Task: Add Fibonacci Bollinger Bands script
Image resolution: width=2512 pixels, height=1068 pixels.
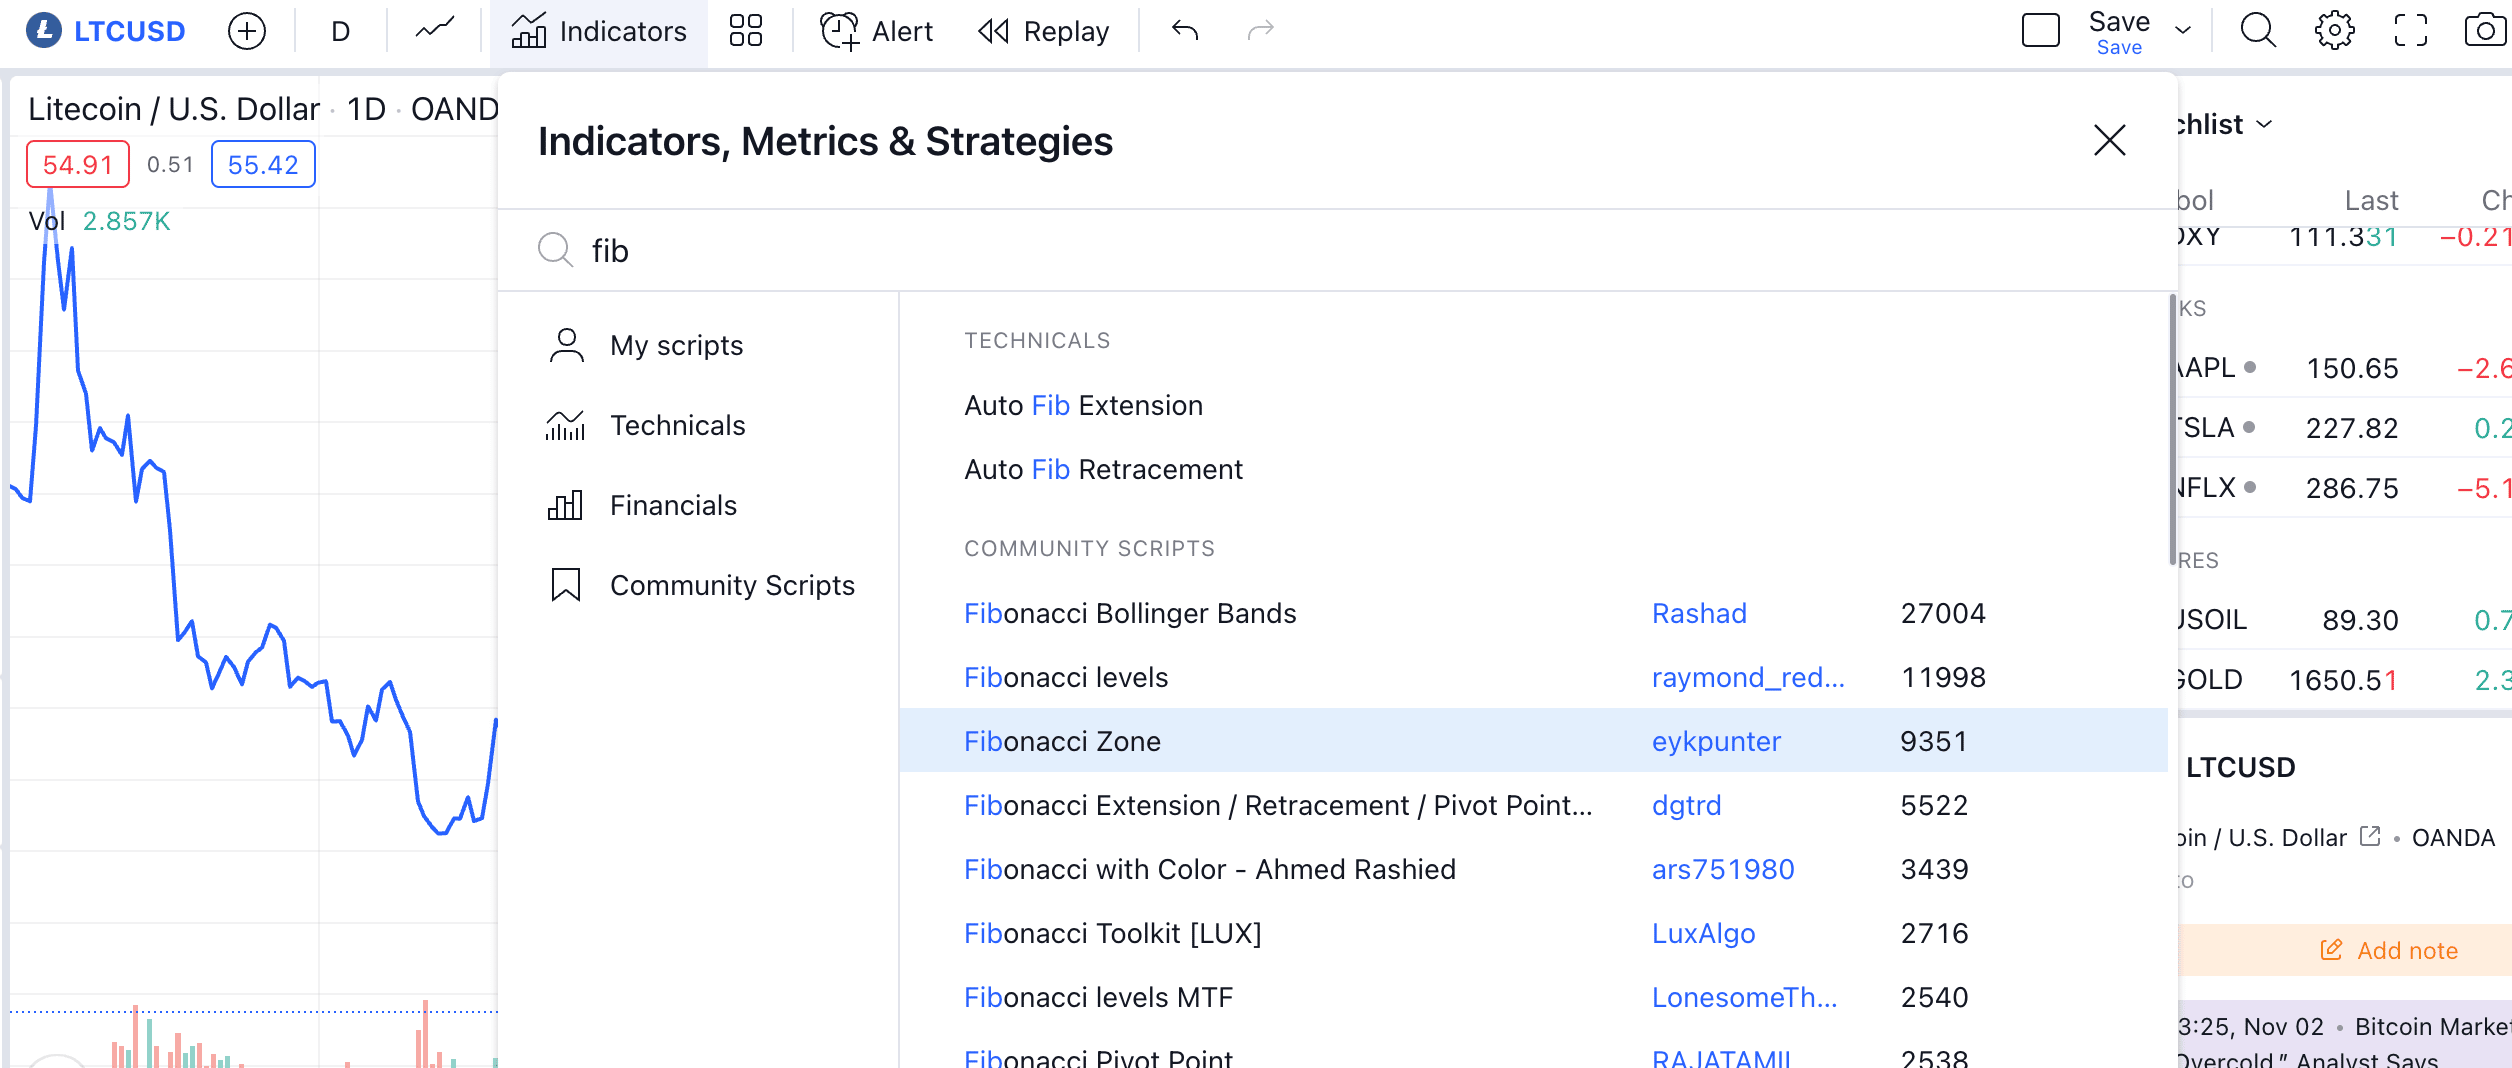Action: coord(1533,613)
